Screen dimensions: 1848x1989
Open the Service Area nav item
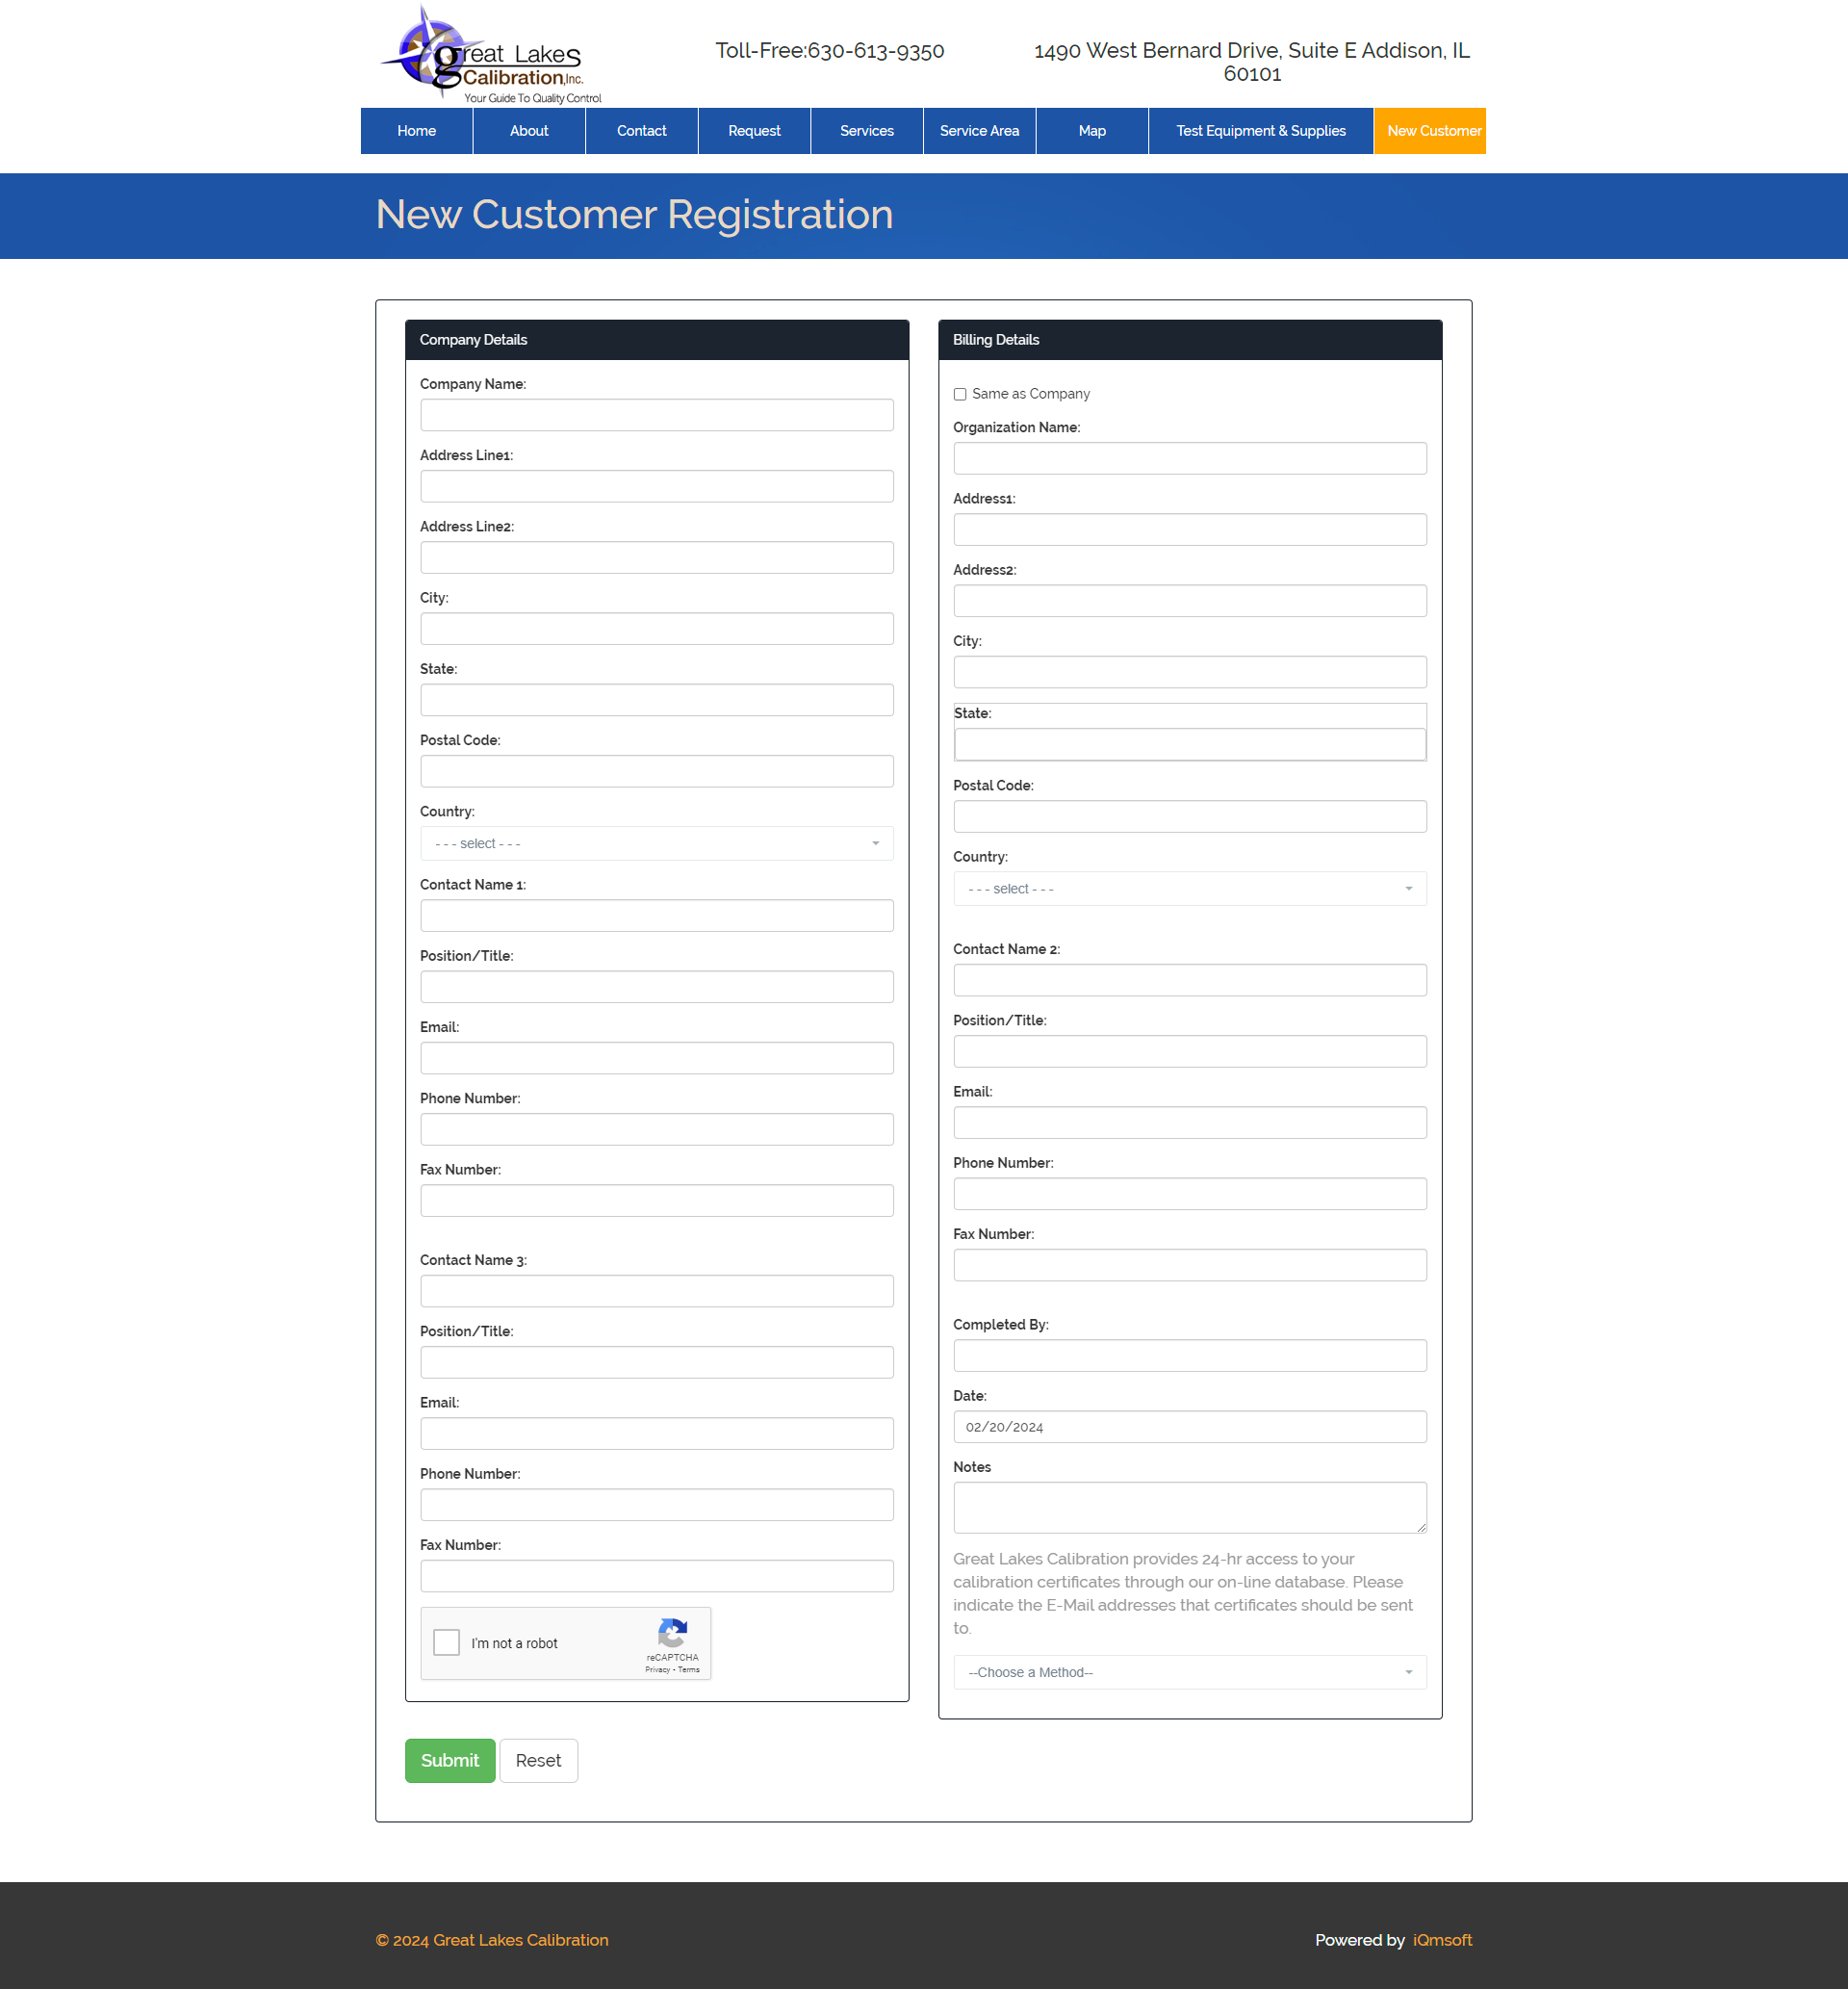pos(979,131)
